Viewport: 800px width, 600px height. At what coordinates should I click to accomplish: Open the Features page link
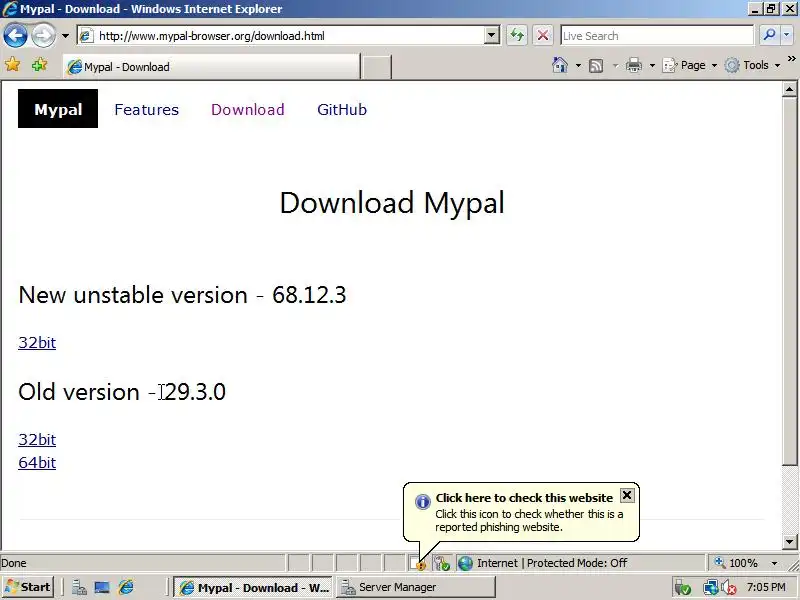146,110
